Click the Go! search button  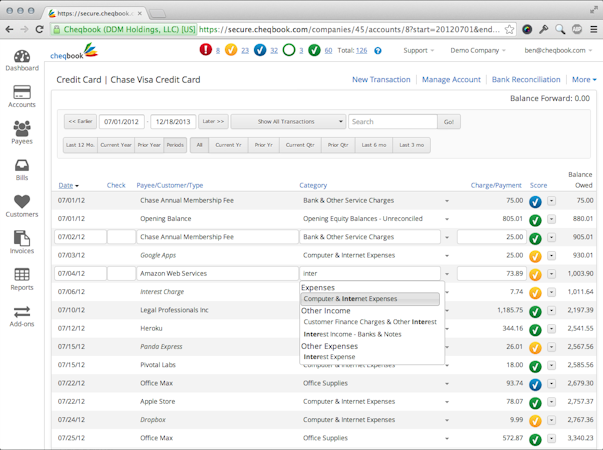449,122
